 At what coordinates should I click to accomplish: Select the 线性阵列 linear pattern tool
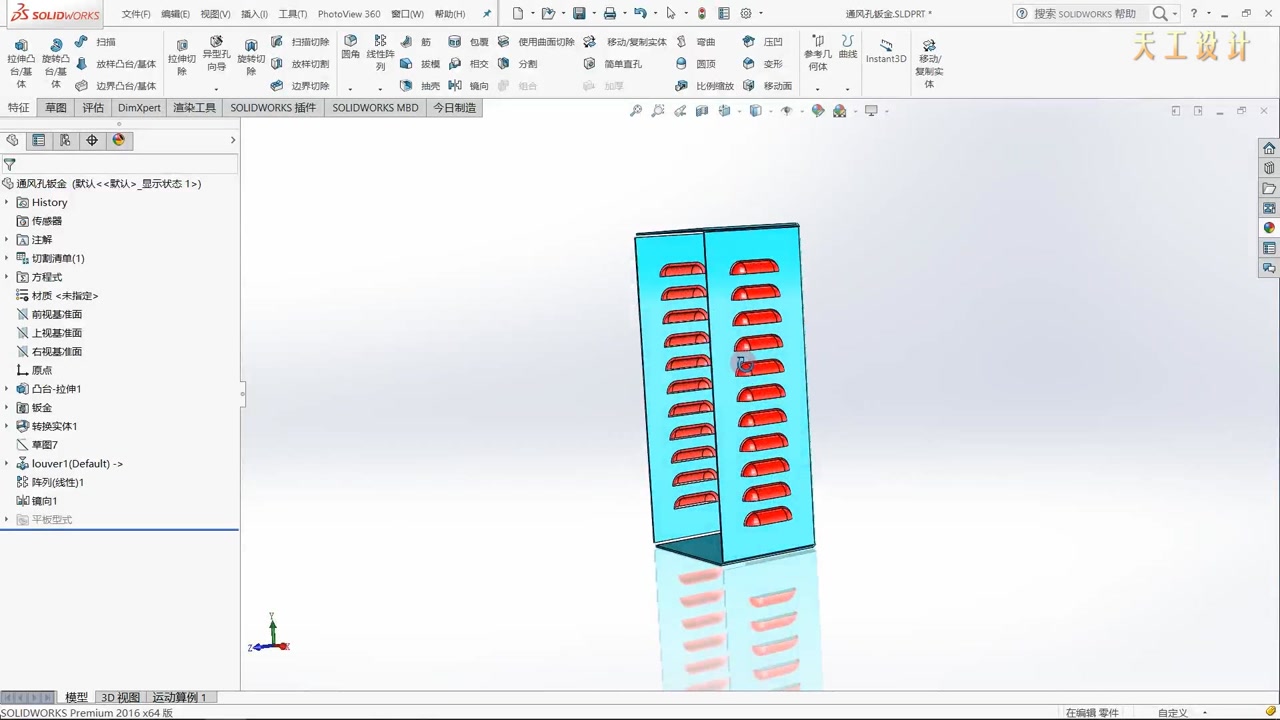coord(380,53)
